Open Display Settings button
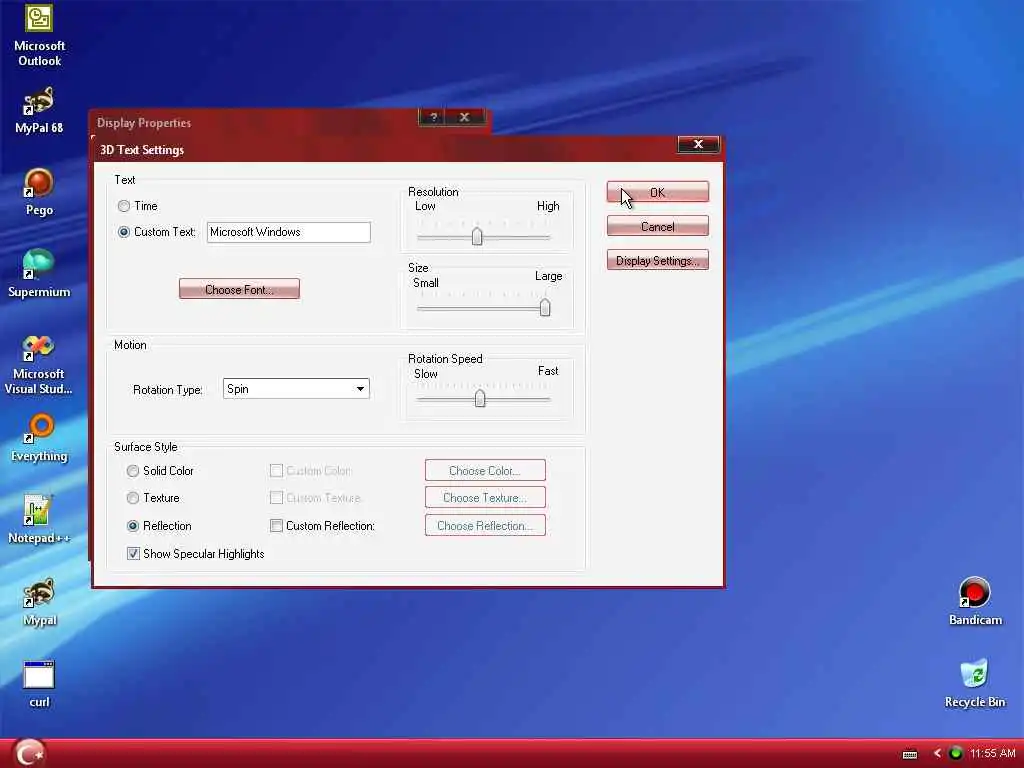 (658, 260)
